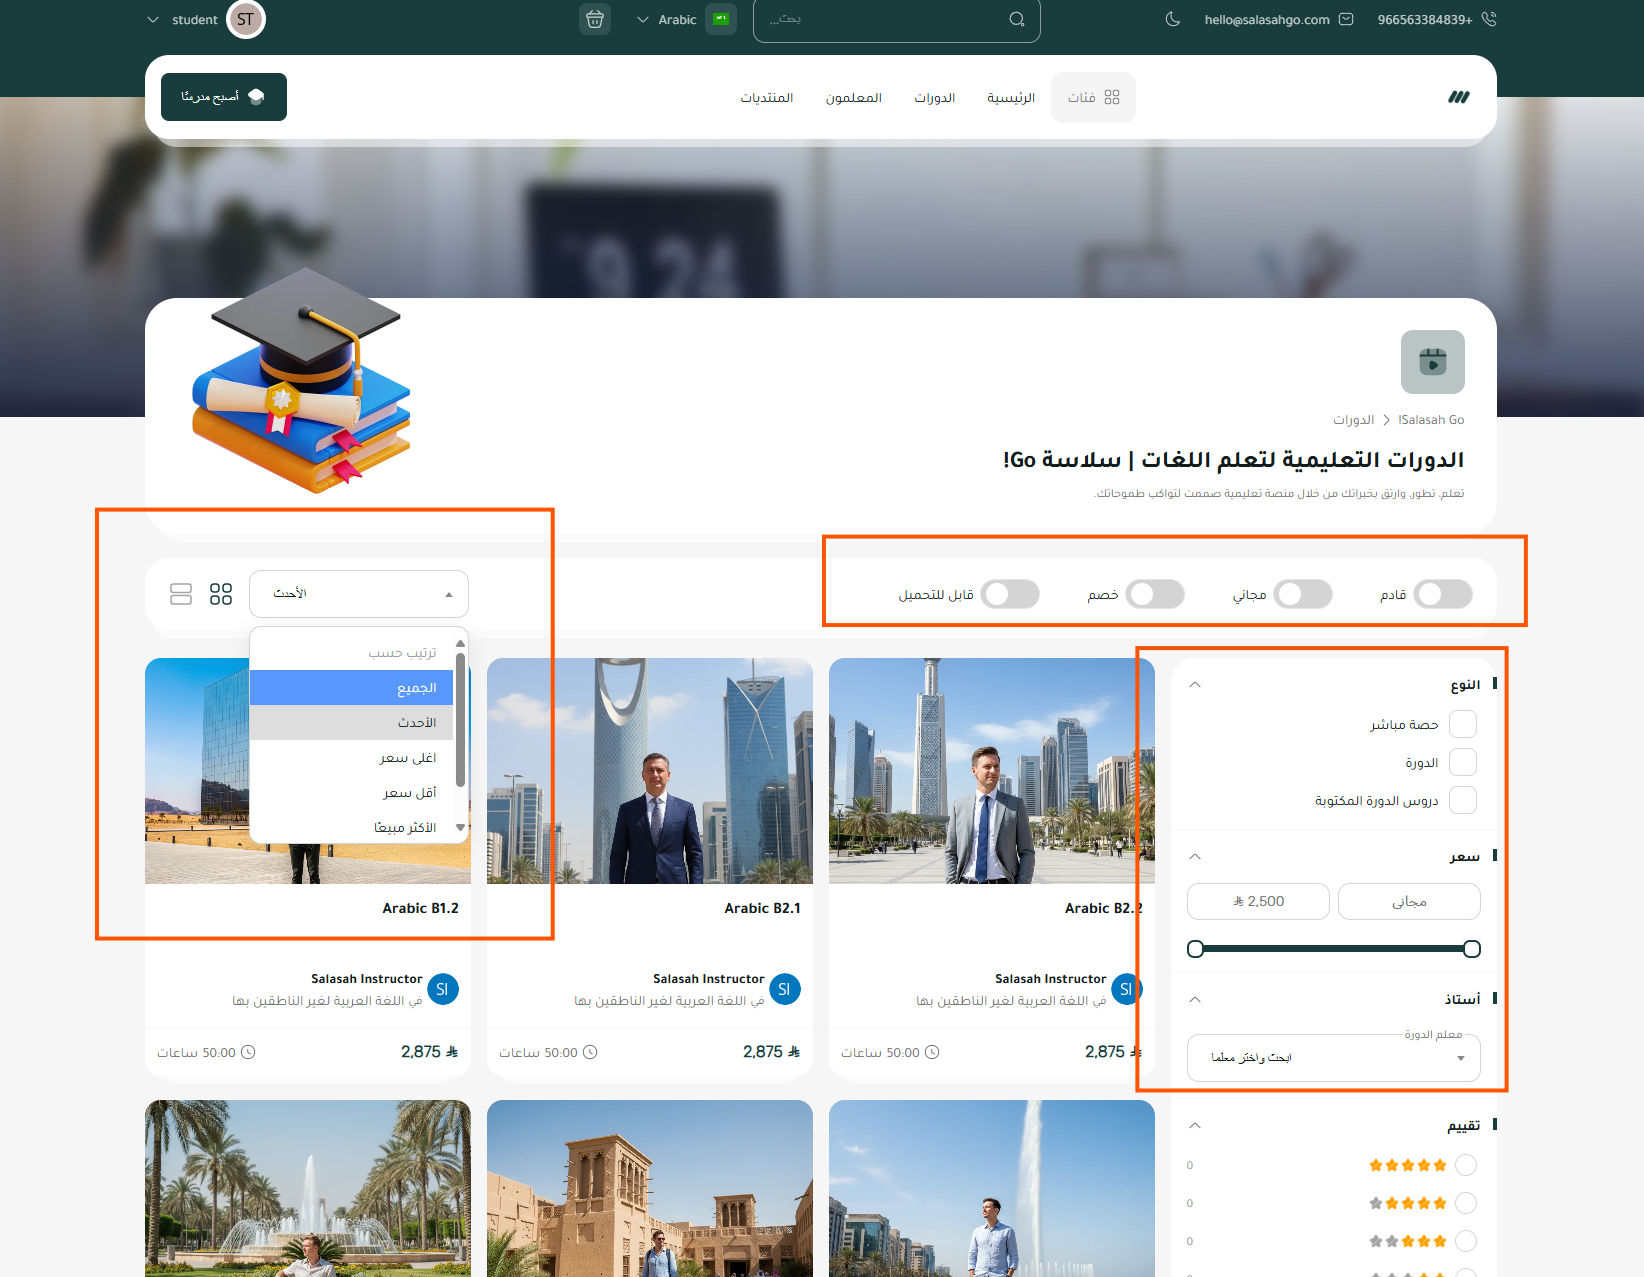This screenshot has height=1277, width=1644.
Task: Enable the مجاني toggle
Action: (x=1303, y=594)
